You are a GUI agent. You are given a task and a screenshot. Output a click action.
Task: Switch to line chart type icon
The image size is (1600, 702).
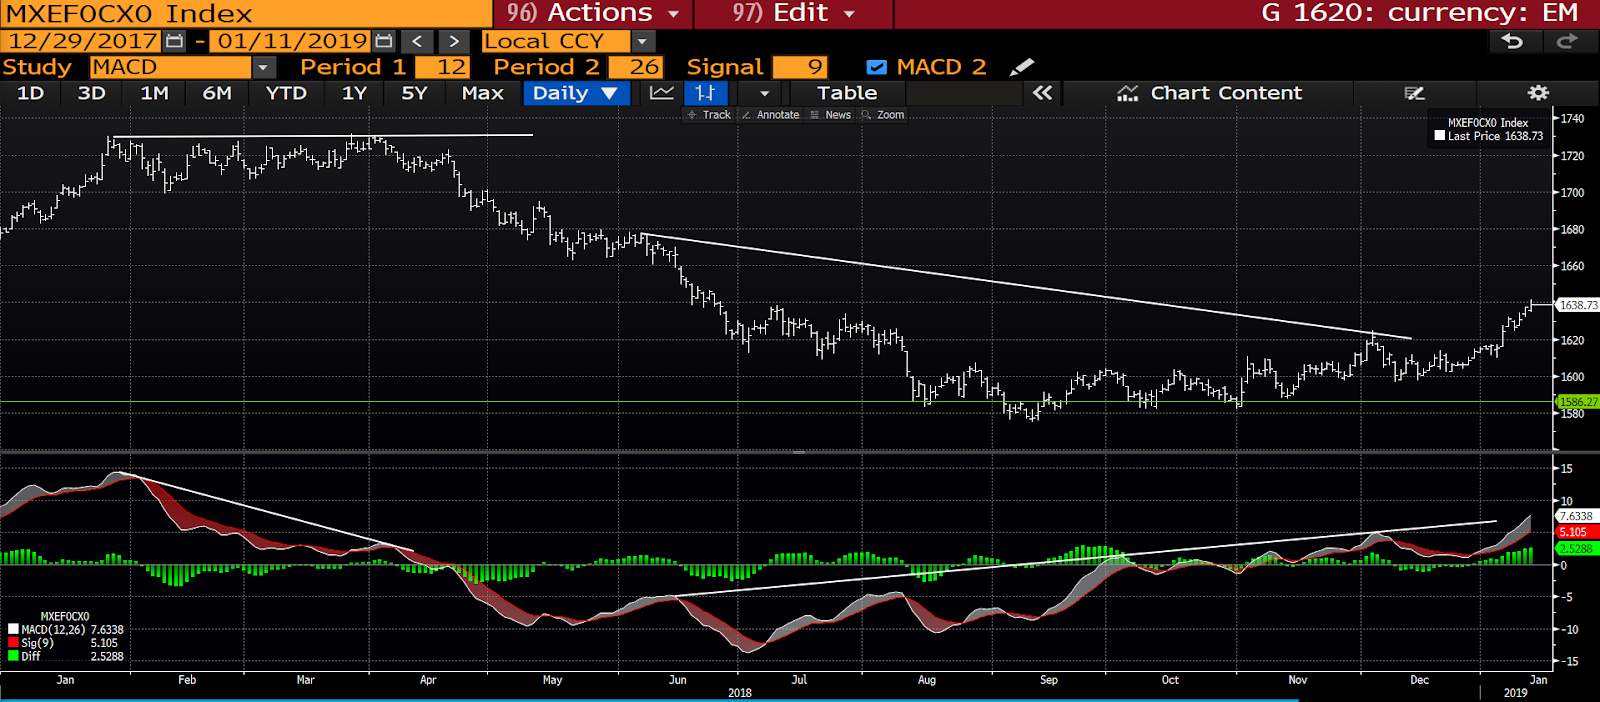tap(661, 93)
